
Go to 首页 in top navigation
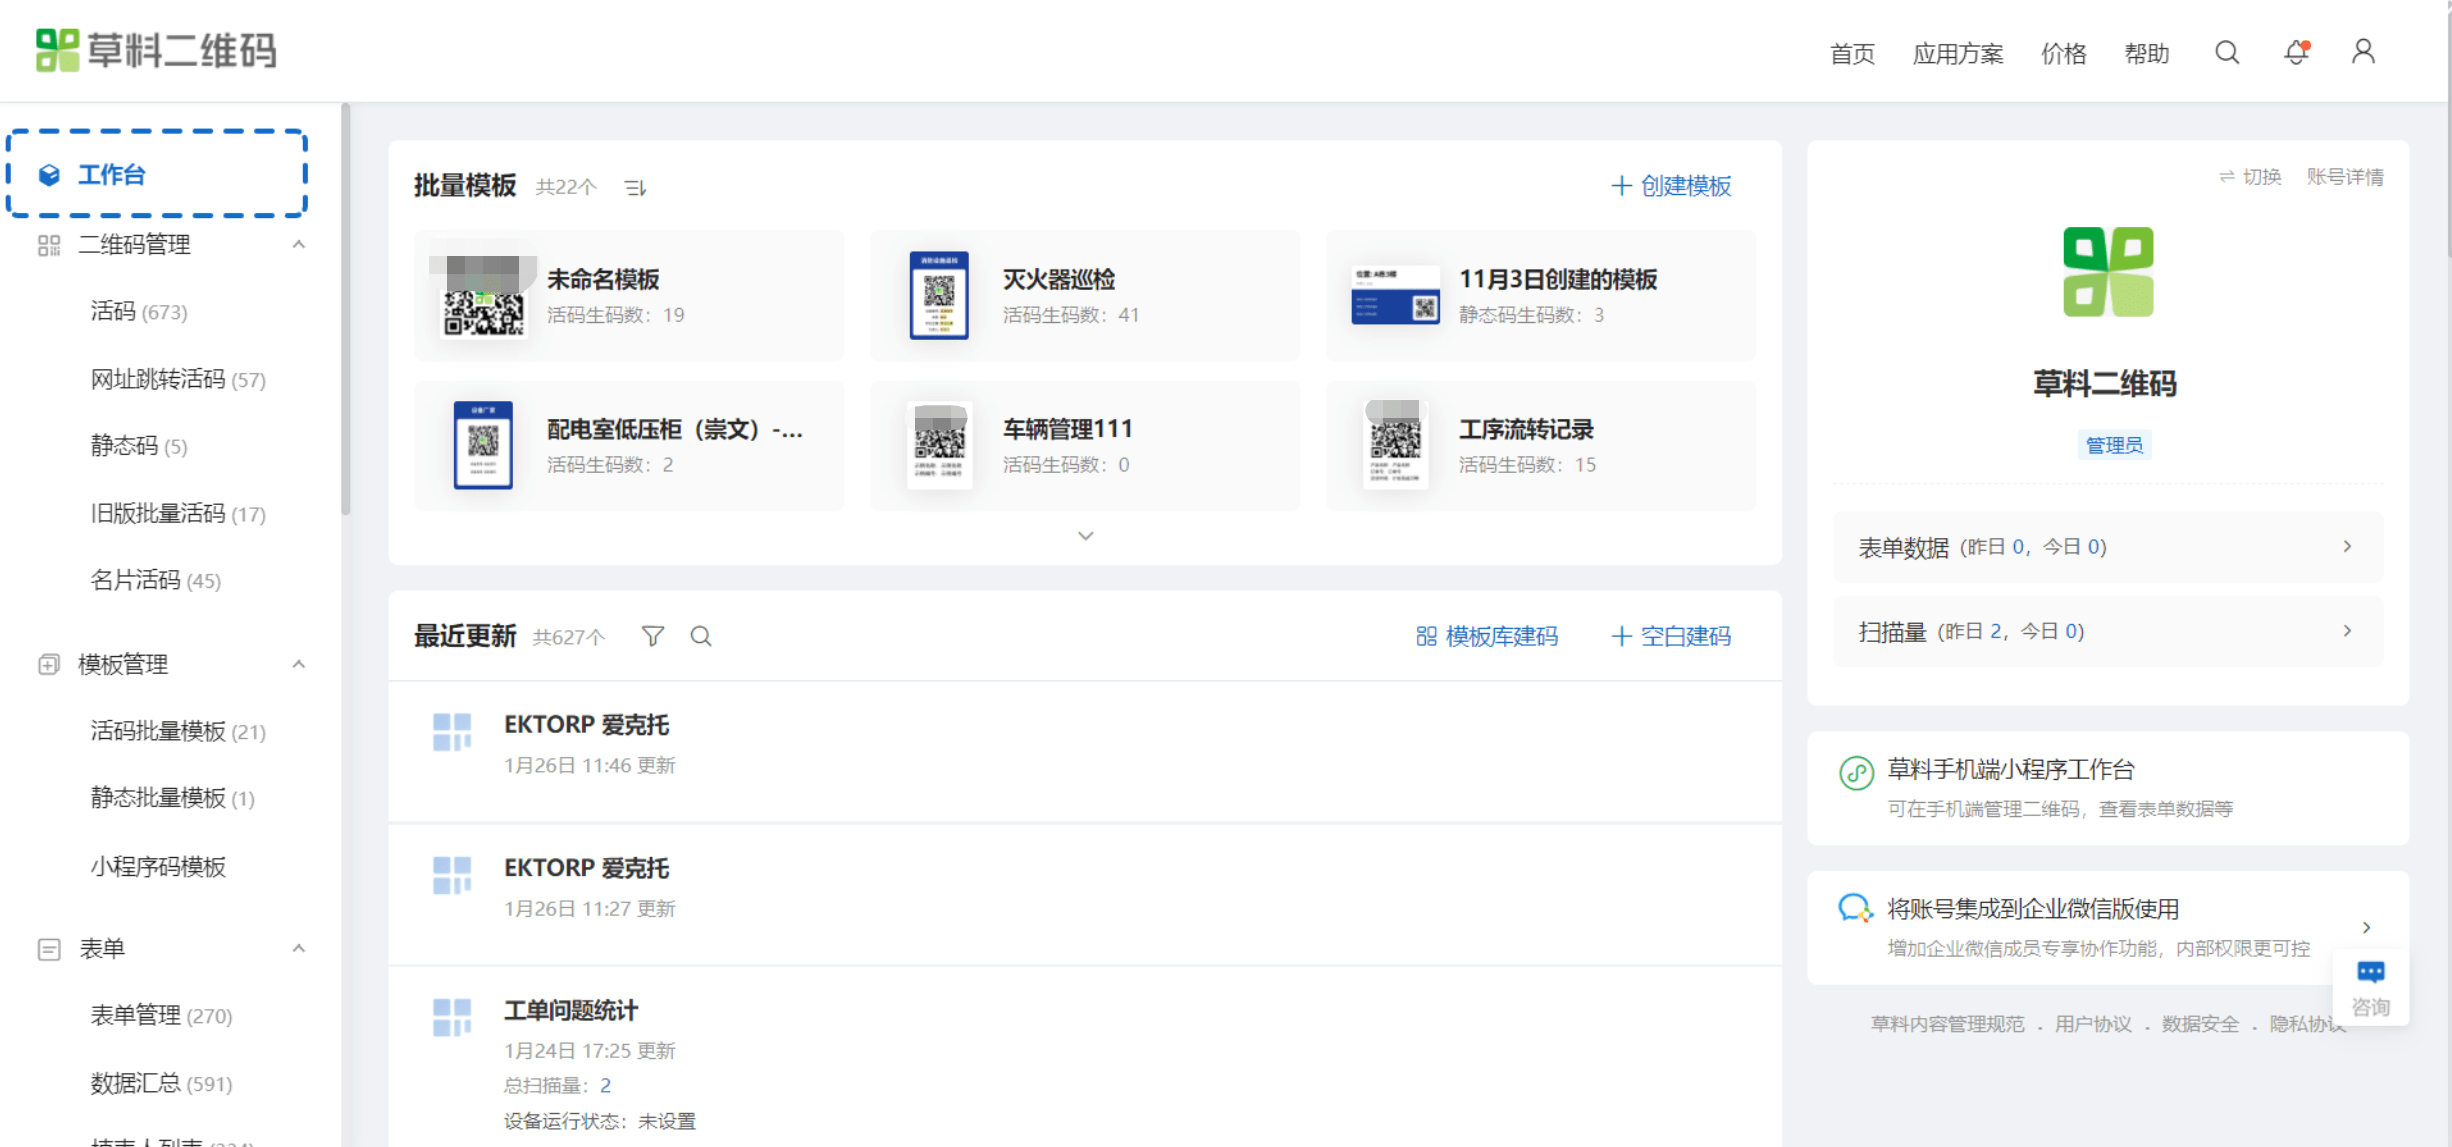tap(1852, 54)
